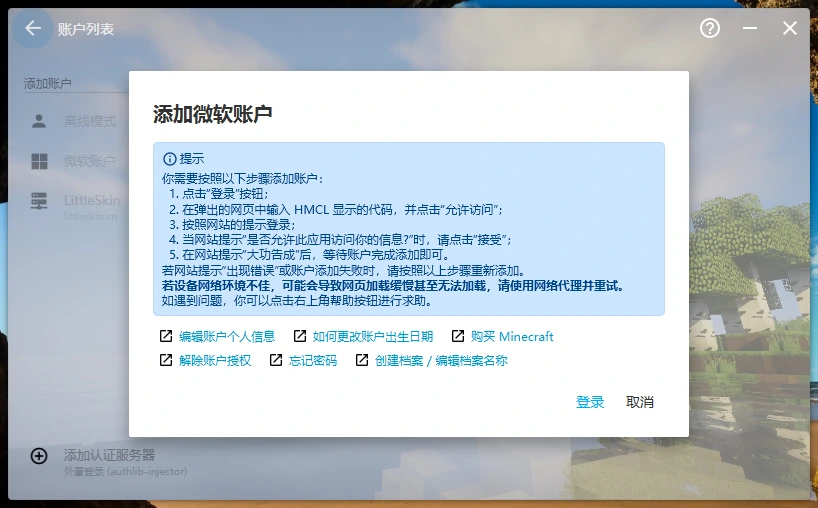Image resolution: width=818 pixels, height=508 pixels.
Task: Open the 编辑账户个人信息 link
Action: (x=227, y=336)
